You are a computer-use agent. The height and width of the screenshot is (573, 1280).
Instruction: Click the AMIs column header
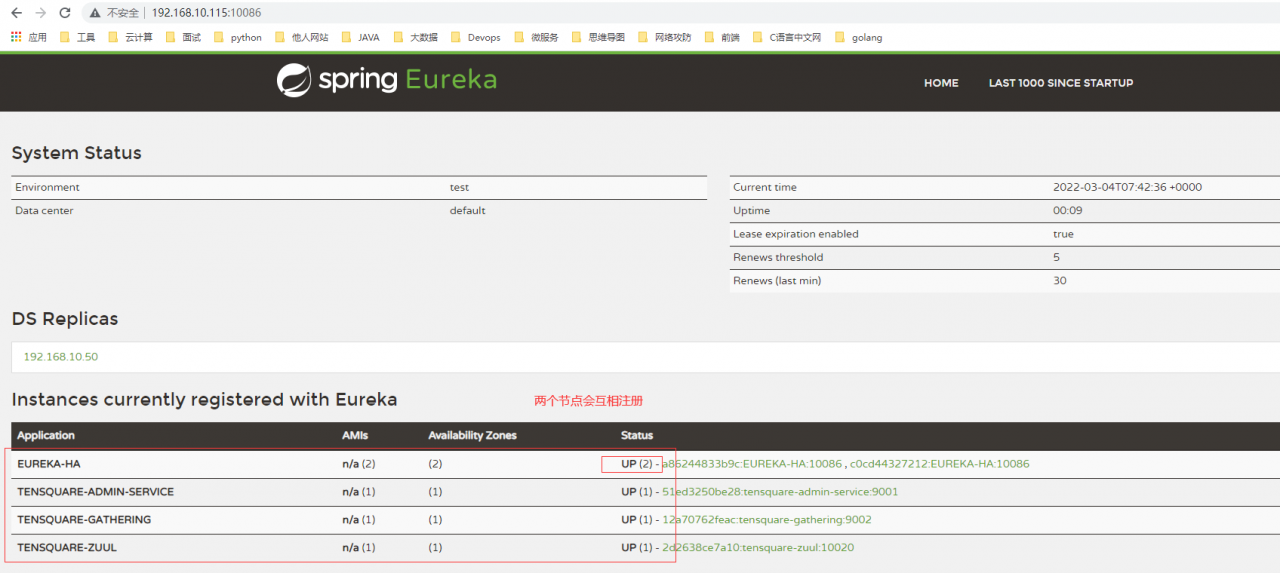click(x=357, y=436)
